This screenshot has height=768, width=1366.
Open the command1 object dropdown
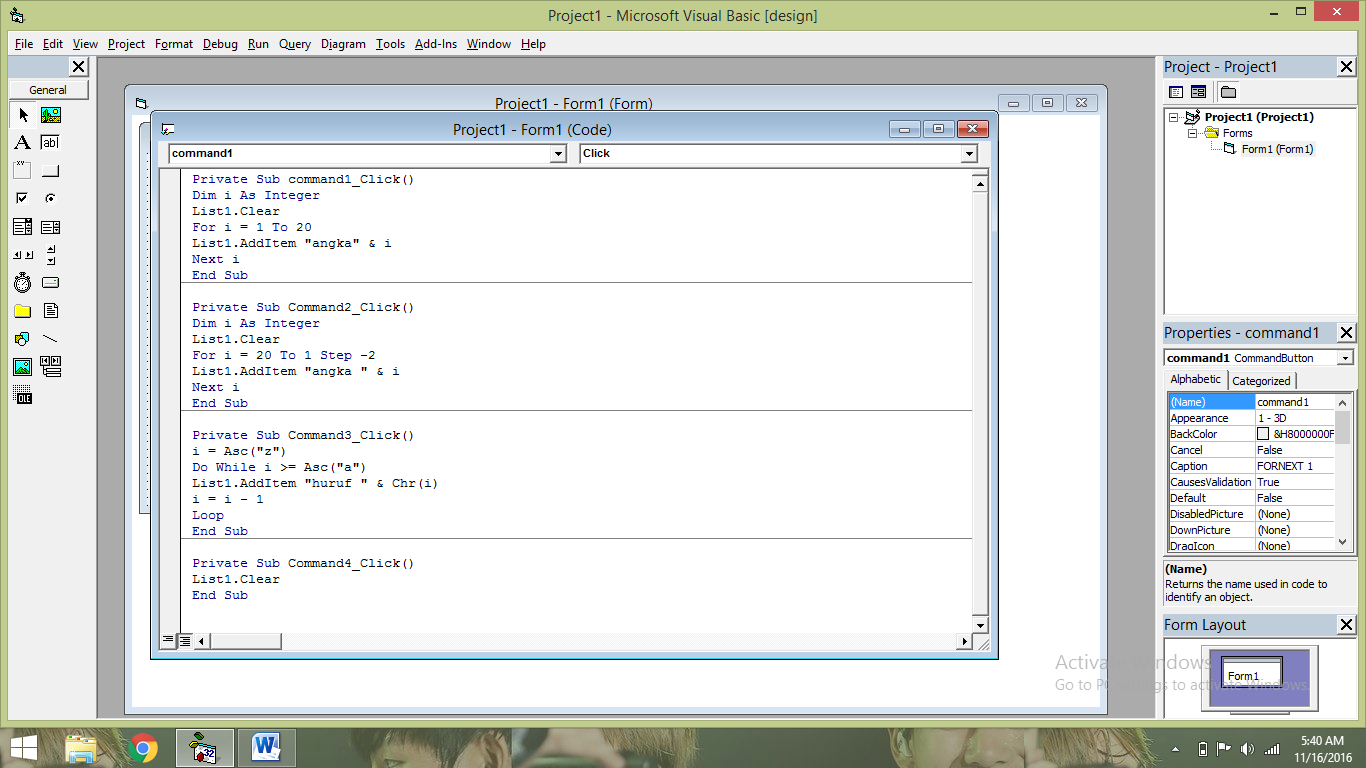pyautogui.click(x=559, y=155)
